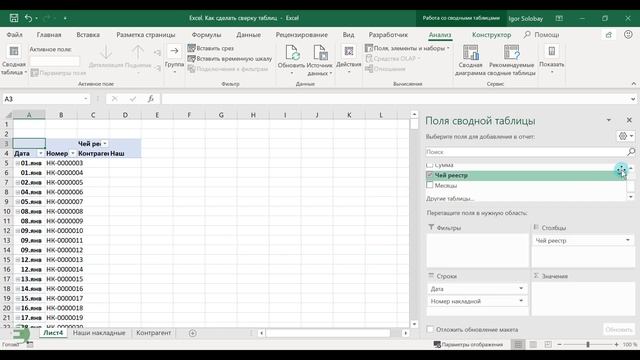This screenshot has height=360, width=640.
Task: Open the Показать options icon
Action: point(551,51)
